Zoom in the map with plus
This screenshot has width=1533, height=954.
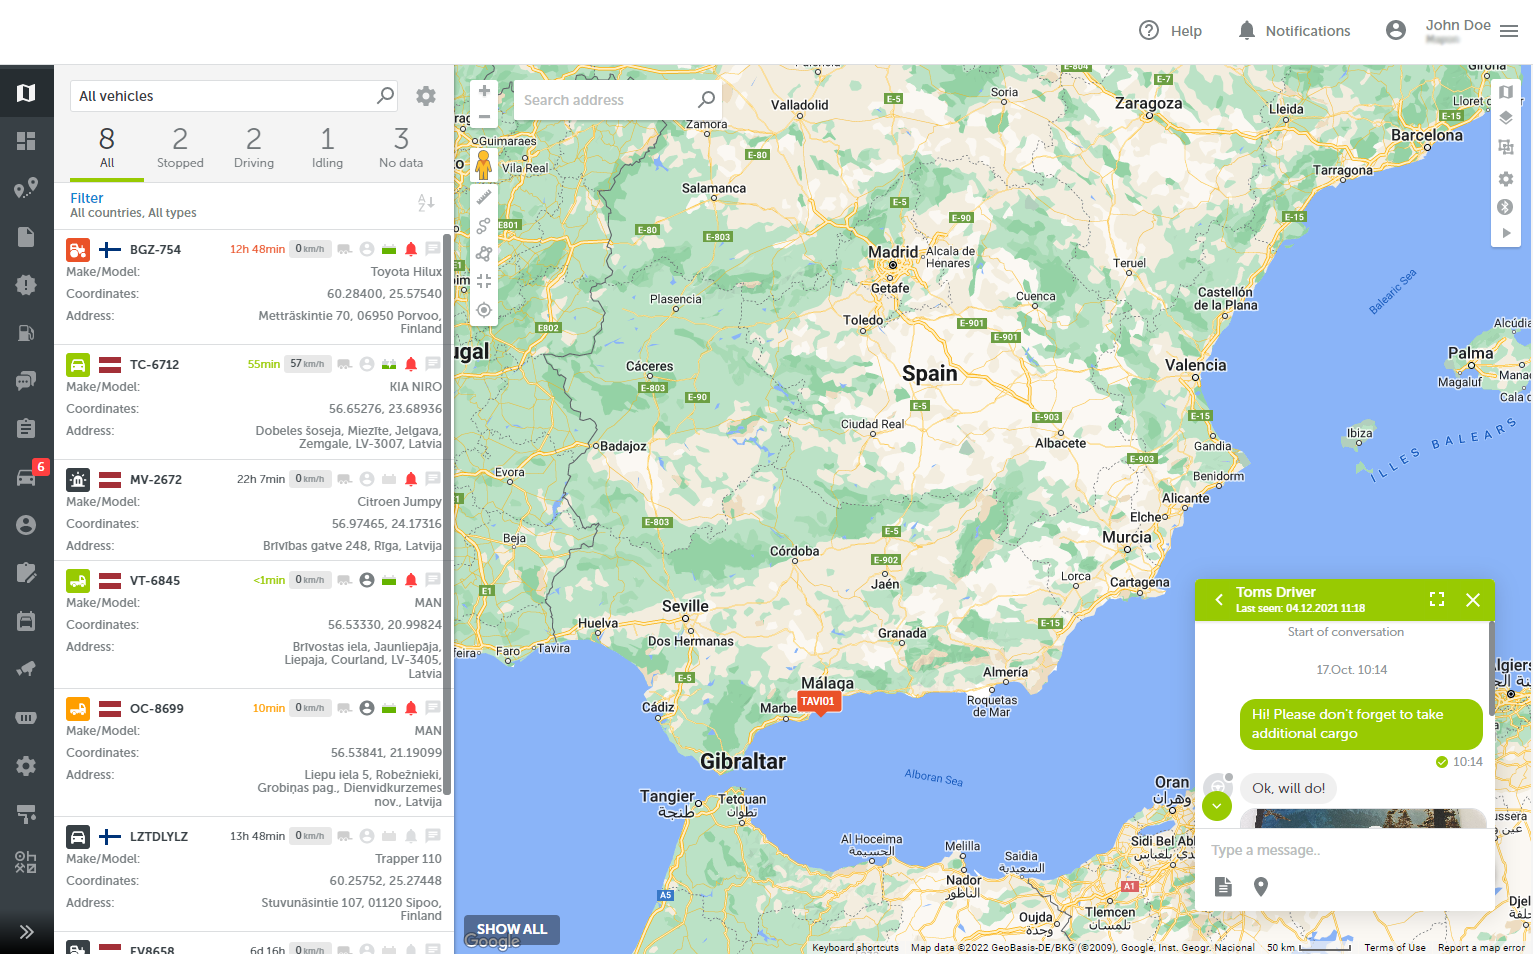point(484,91)
